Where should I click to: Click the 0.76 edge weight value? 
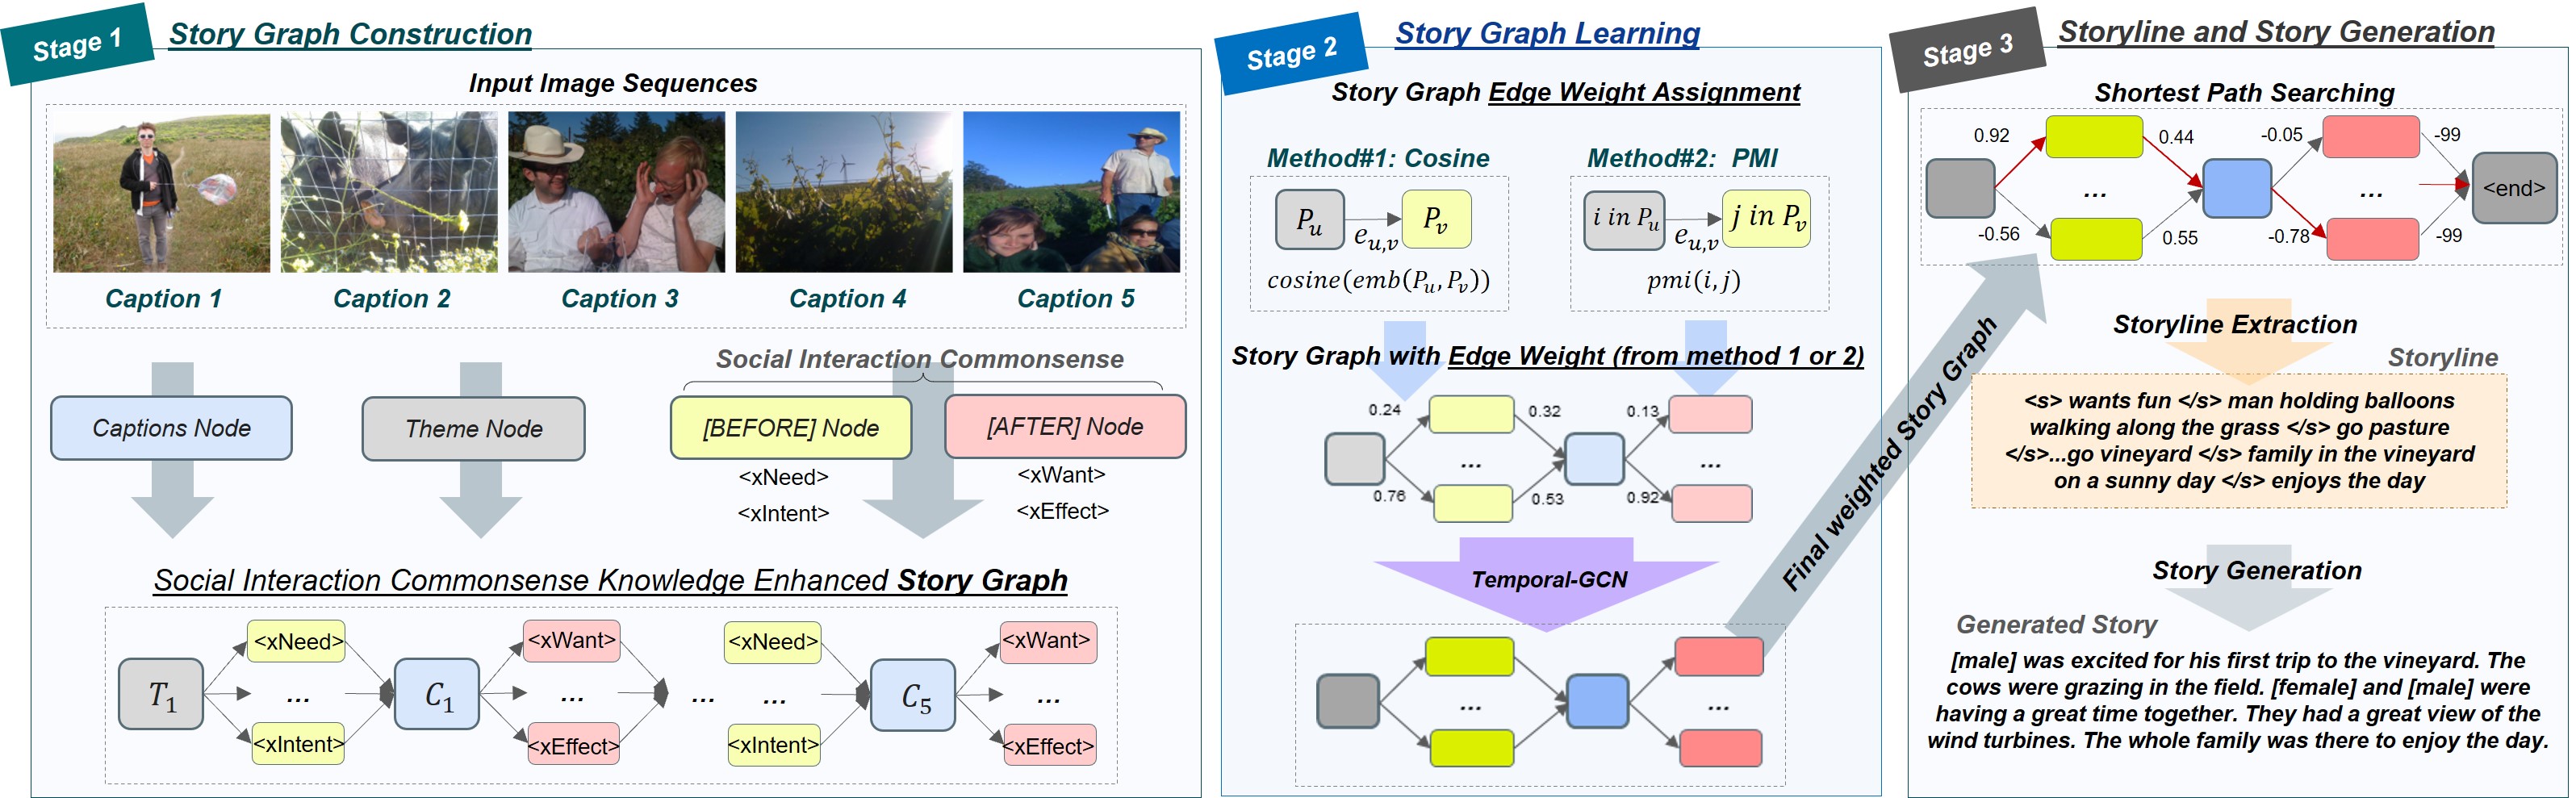pyautogui.click(x=1388, y=496)
